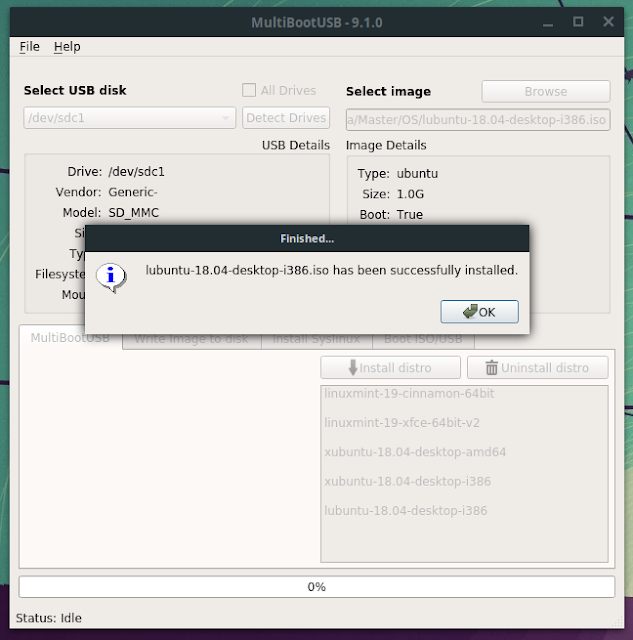Select xubuntu-18.04-desktop-i386 in the distro list
This screenshot has width=633, height=640.
464,481
